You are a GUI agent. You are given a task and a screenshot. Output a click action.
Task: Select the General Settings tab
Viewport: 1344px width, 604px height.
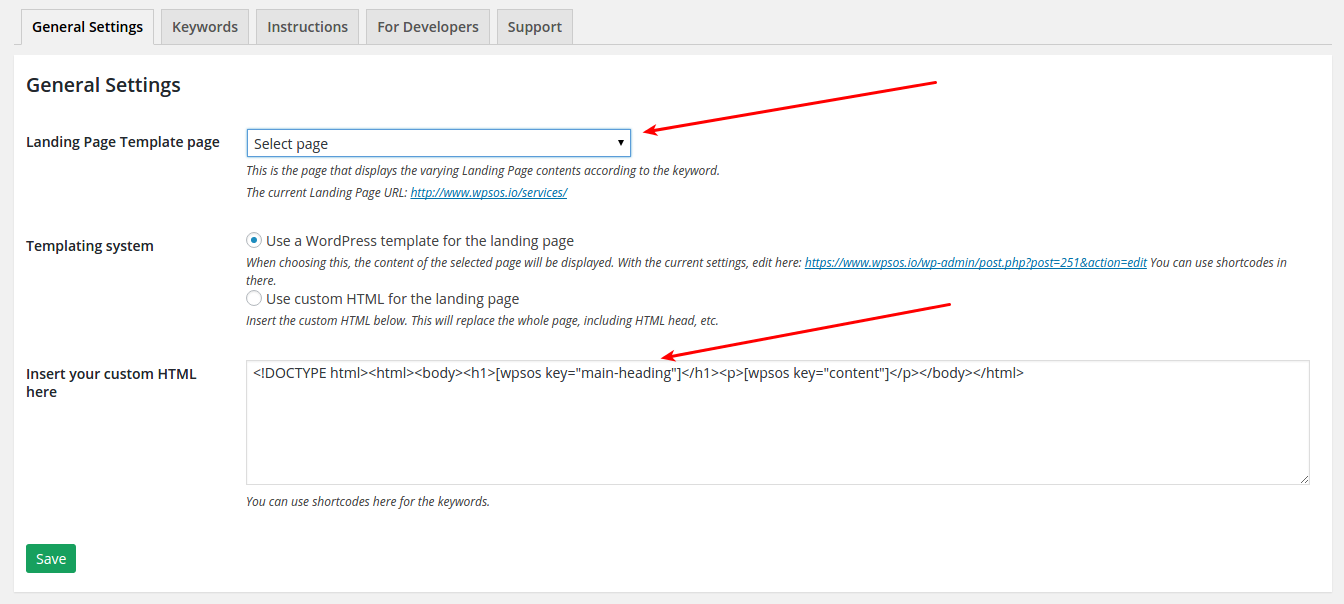click(87, 27)
